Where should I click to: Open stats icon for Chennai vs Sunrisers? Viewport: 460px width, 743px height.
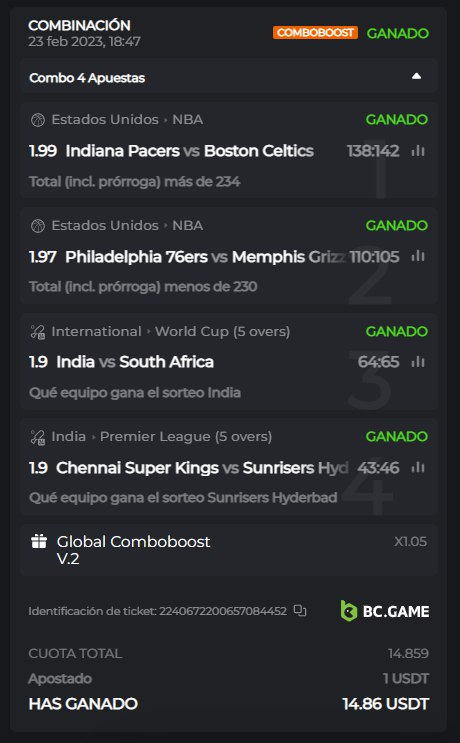point(418,468)
